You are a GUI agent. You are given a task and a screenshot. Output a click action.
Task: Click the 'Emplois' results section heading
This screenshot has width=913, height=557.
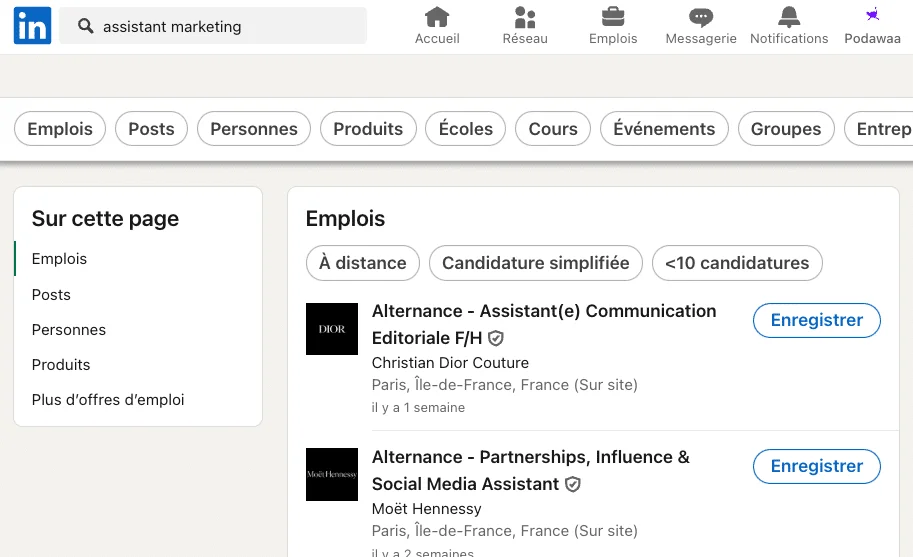click(345, 219)
